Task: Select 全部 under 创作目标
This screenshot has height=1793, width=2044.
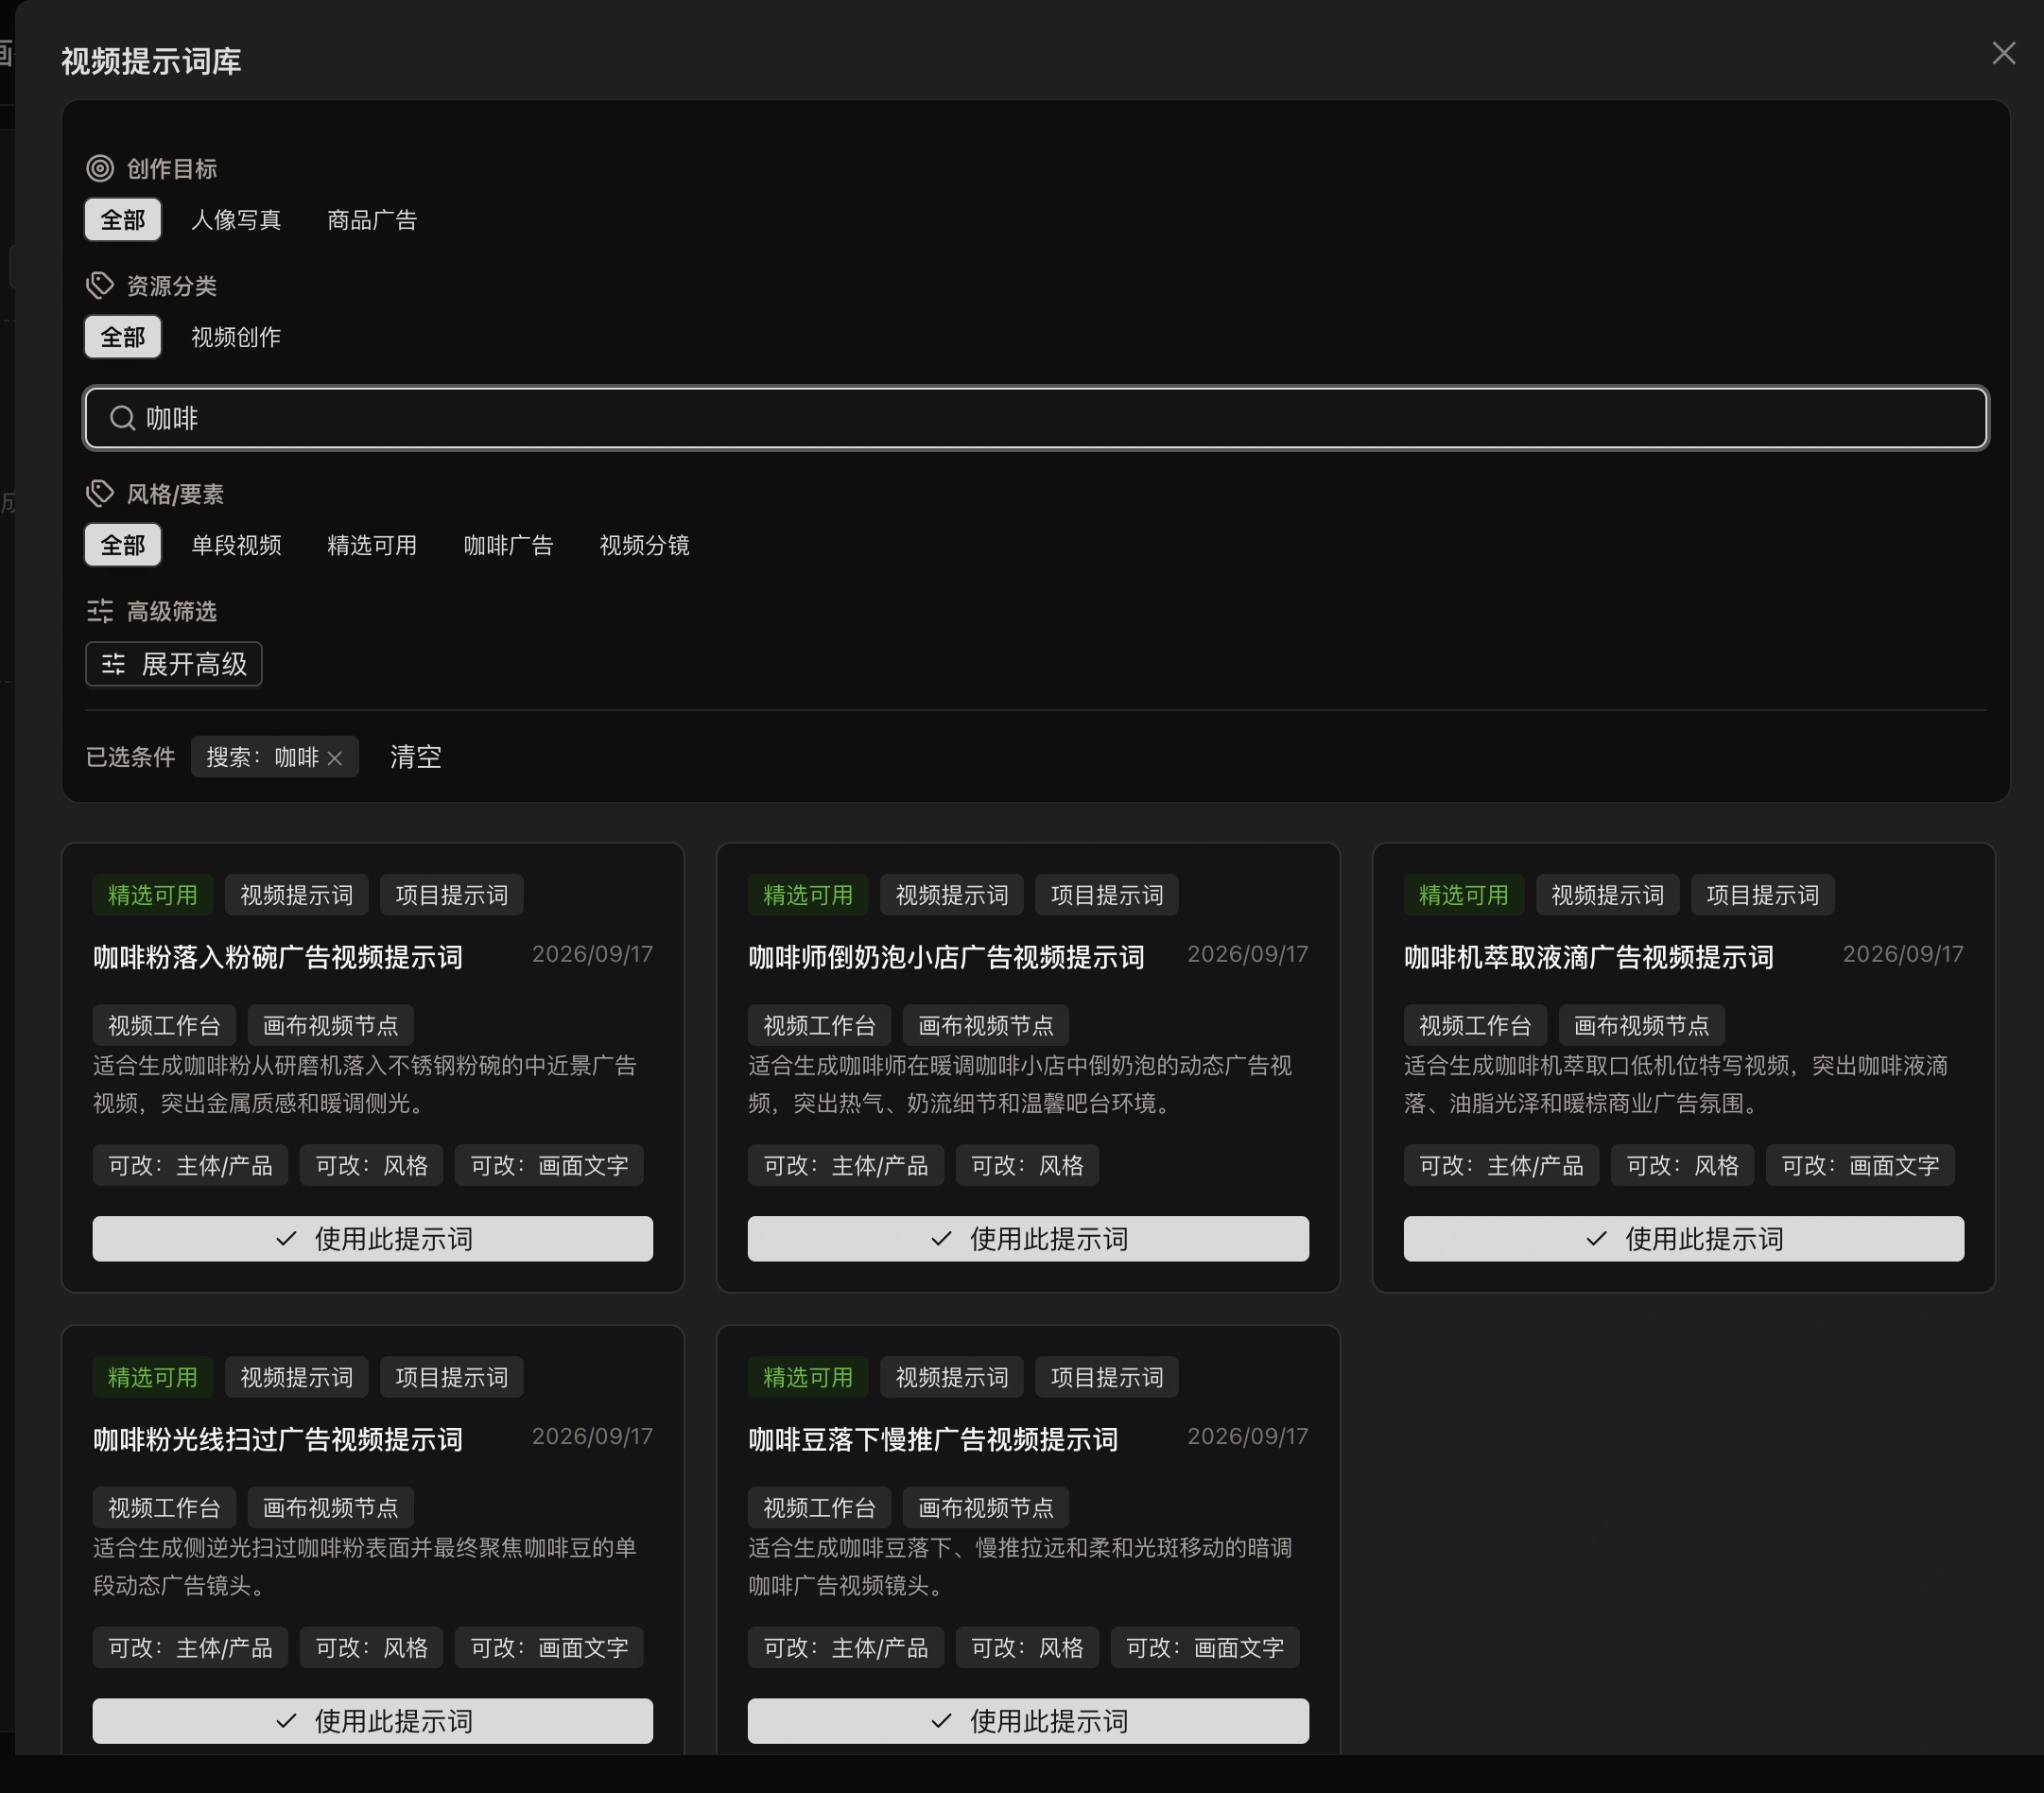Action: (123, 220)
